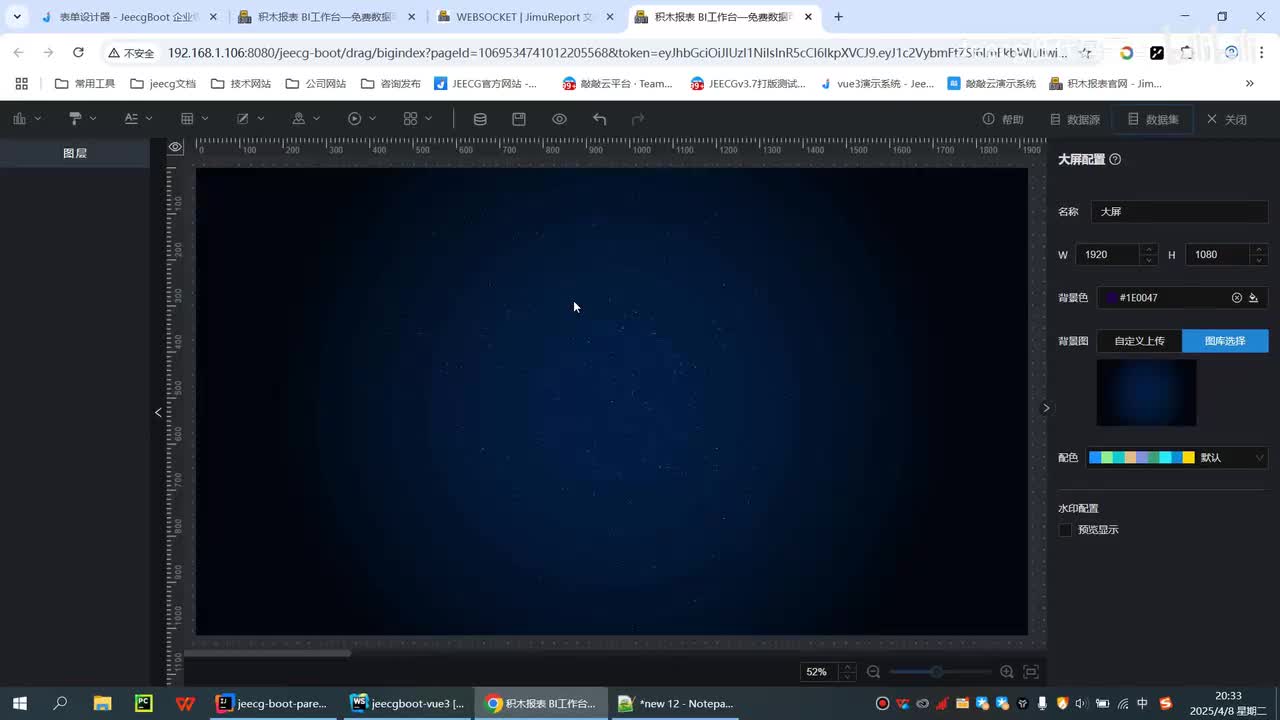Image resolution: width=1280 pixels, height=720 pixels.
Task: Fit canvas to screen icon
Action: [1031, 672]
